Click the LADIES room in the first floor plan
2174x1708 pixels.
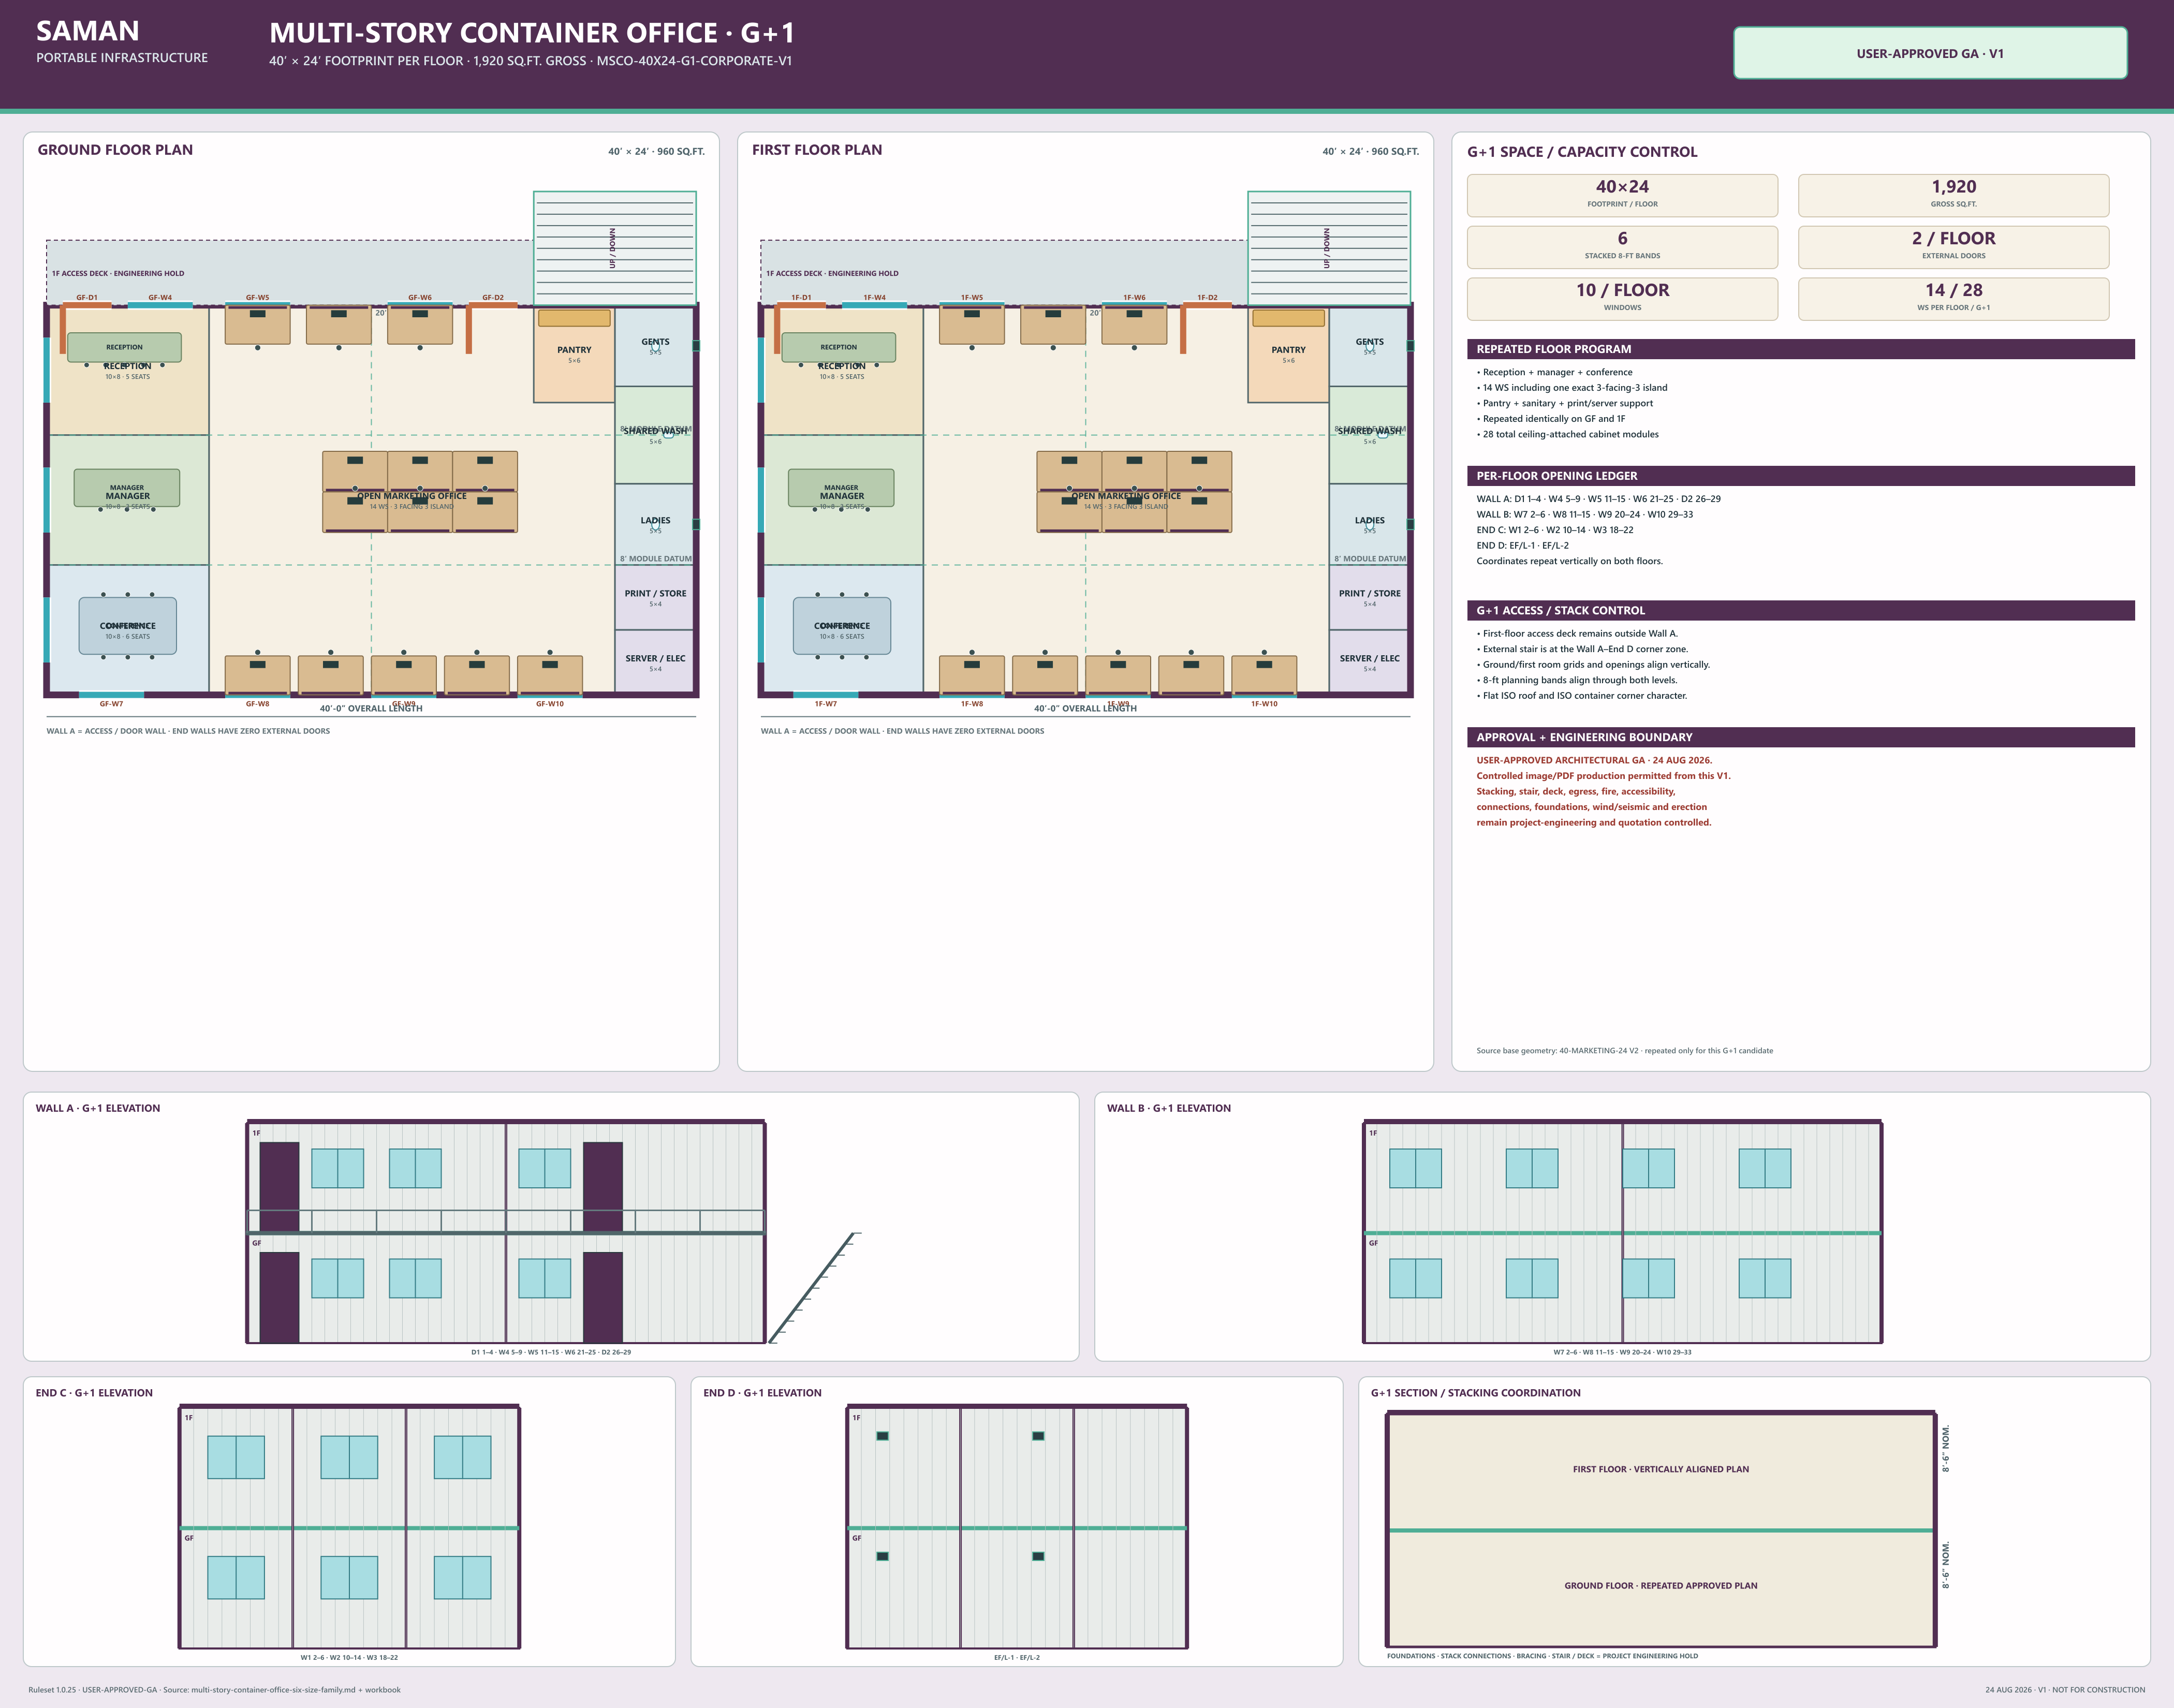pyautogui.click(x=1369, y=524)
